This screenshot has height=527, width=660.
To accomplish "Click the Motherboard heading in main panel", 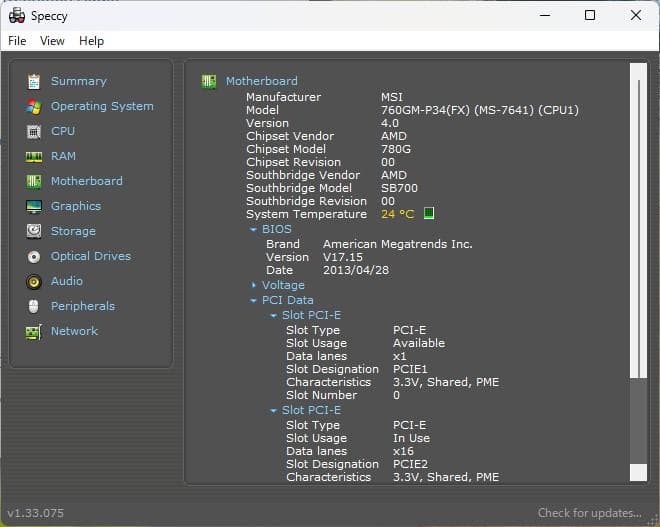I will (261, 81).
